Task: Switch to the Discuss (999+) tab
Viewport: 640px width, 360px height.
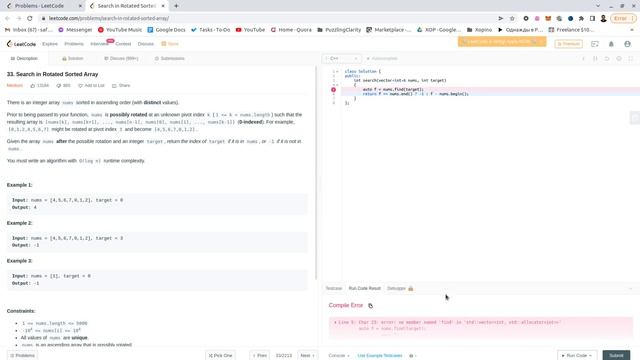Action: point(121,58)
